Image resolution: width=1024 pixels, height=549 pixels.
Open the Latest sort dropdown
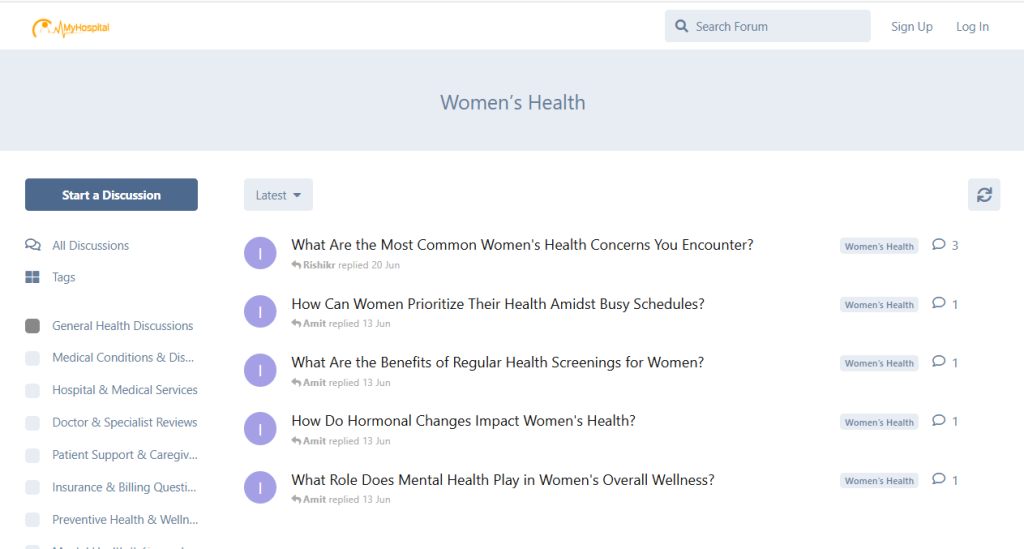click(278, 195)
